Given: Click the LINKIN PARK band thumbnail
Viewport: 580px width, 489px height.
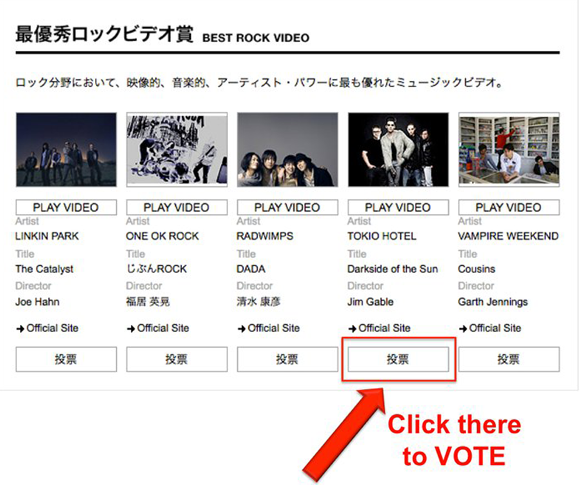Looking at the screenshot, I should click(x=66, y=150).
